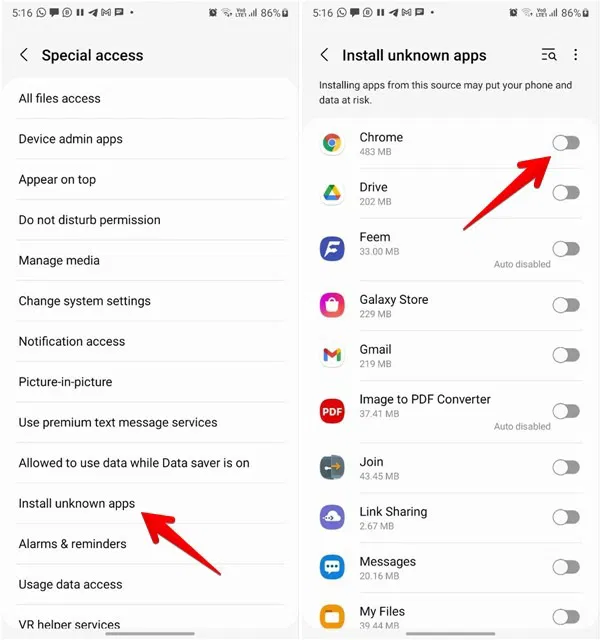Tap the Drive app icon
This screenshot has height=640, width=600.
point(332,194)
